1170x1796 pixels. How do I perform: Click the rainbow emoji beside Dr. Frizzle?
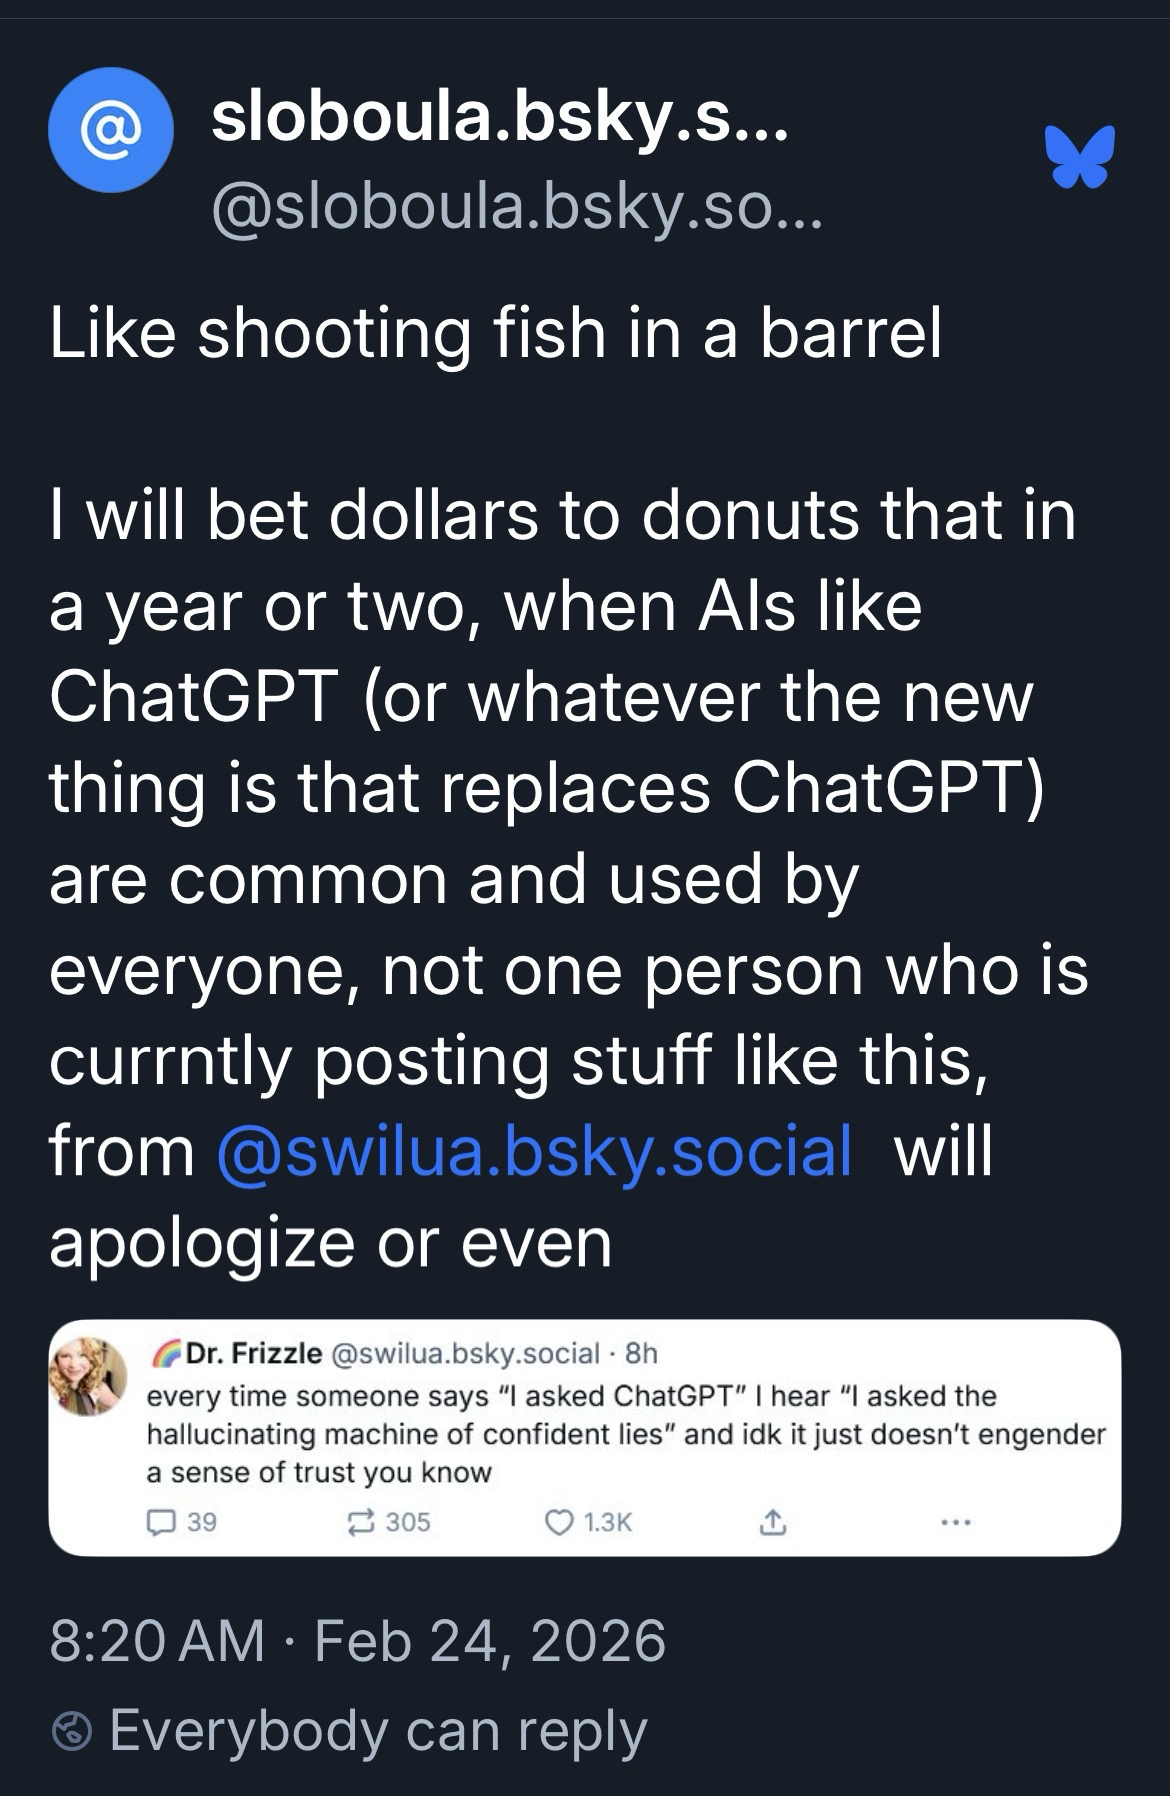[x=163, y=1354]
